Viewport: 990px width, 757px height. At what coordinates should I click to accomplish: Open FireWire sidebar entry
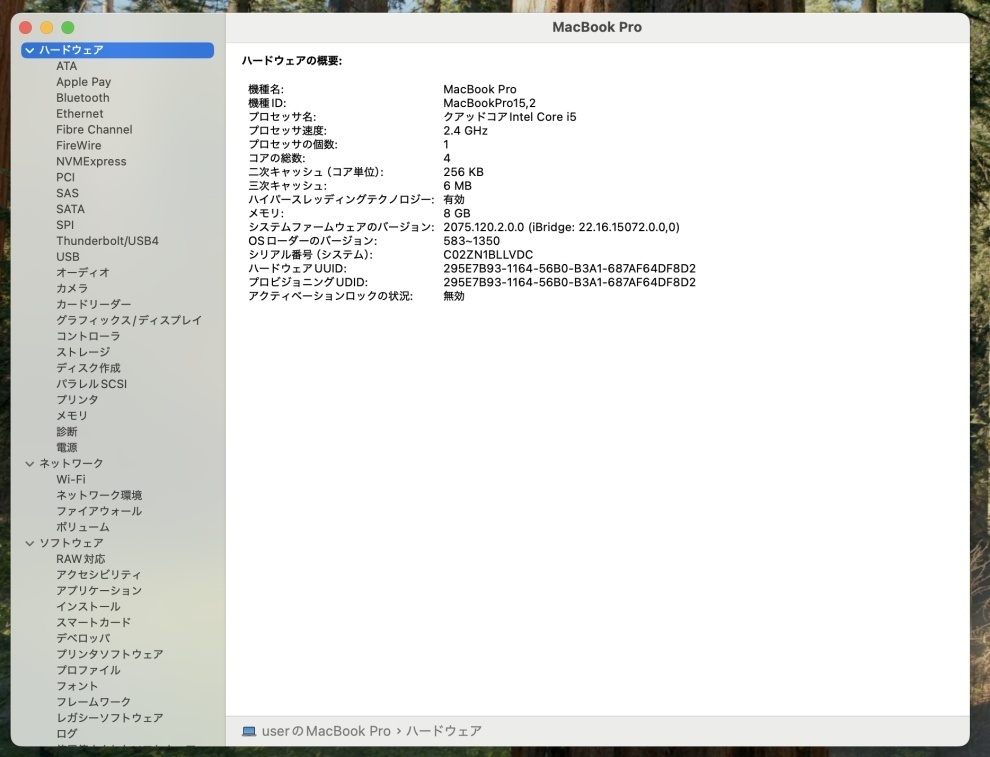tap(78, 145)
